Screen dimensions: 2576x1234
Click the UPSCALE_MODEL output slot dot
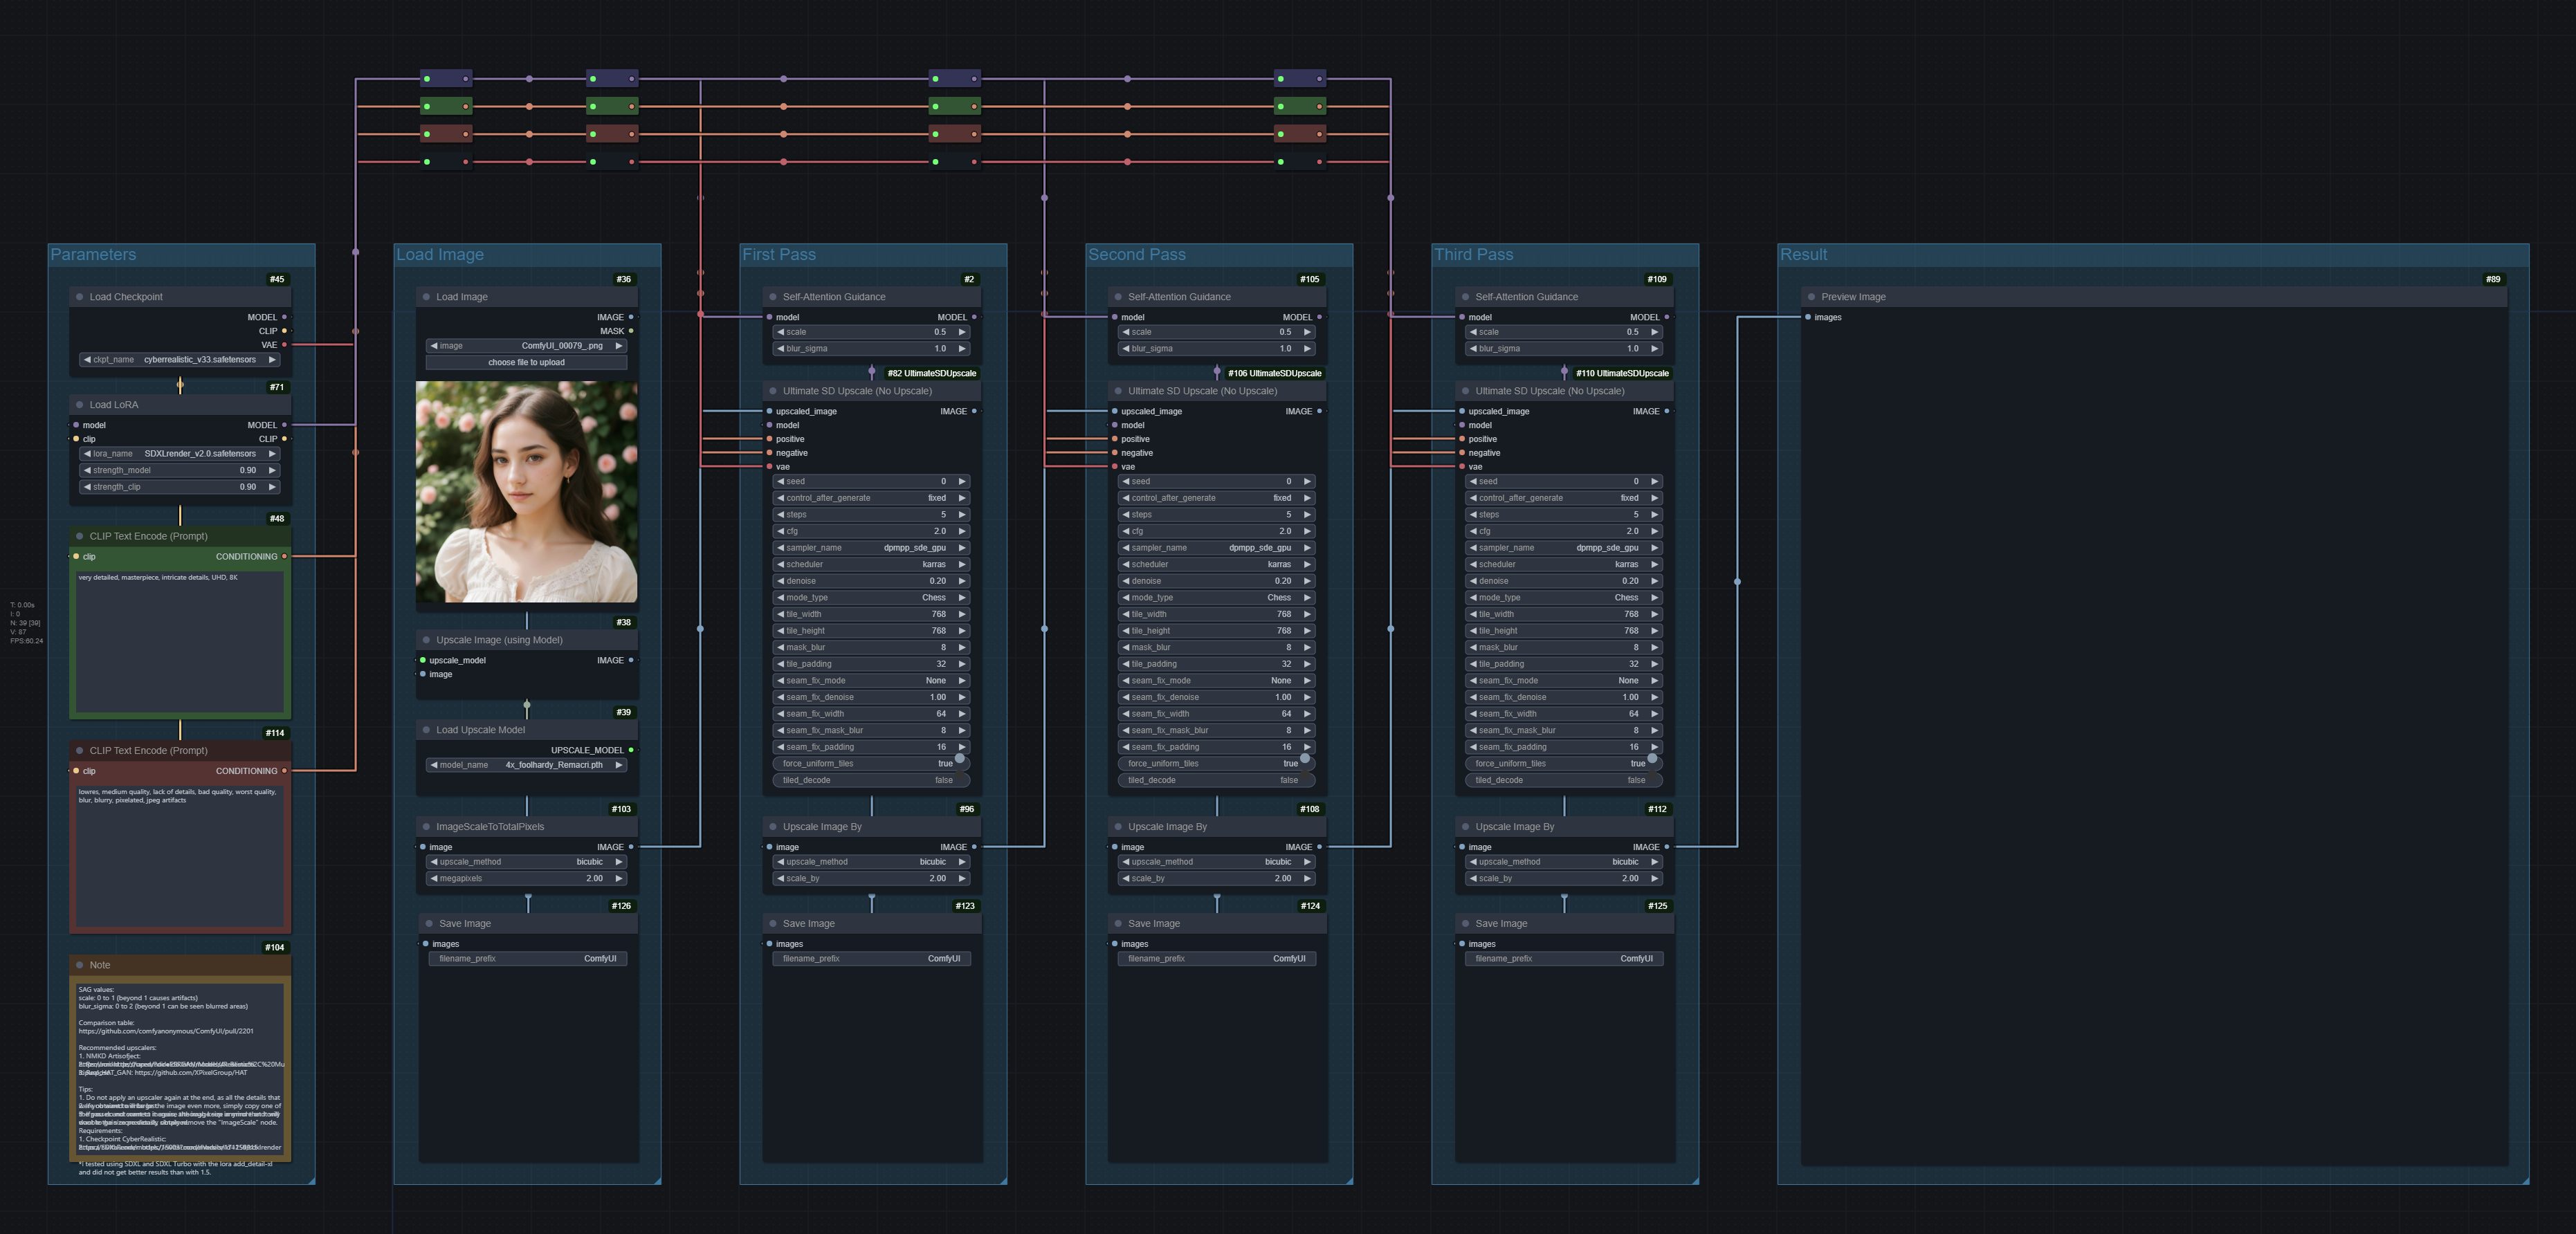coord(630,750)
